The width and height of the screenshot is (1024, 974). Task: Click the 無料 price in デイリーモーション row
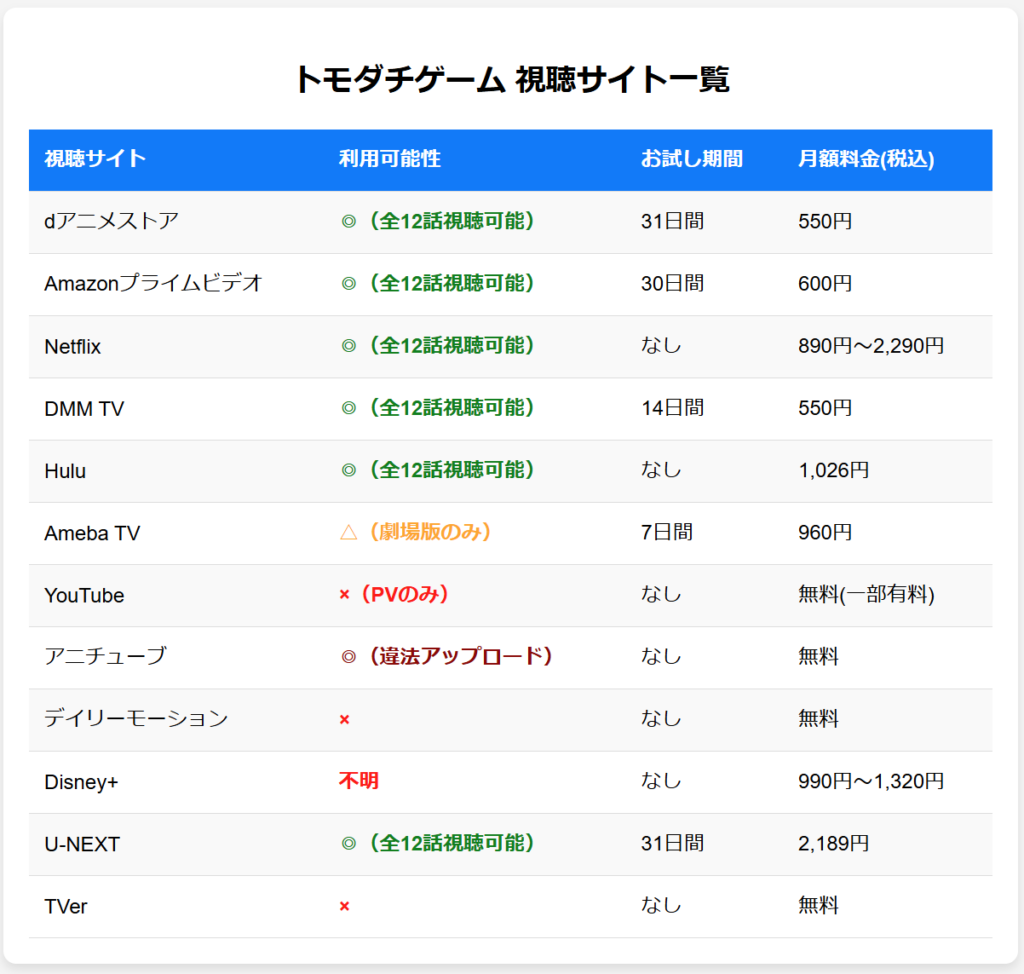[818, 719]
